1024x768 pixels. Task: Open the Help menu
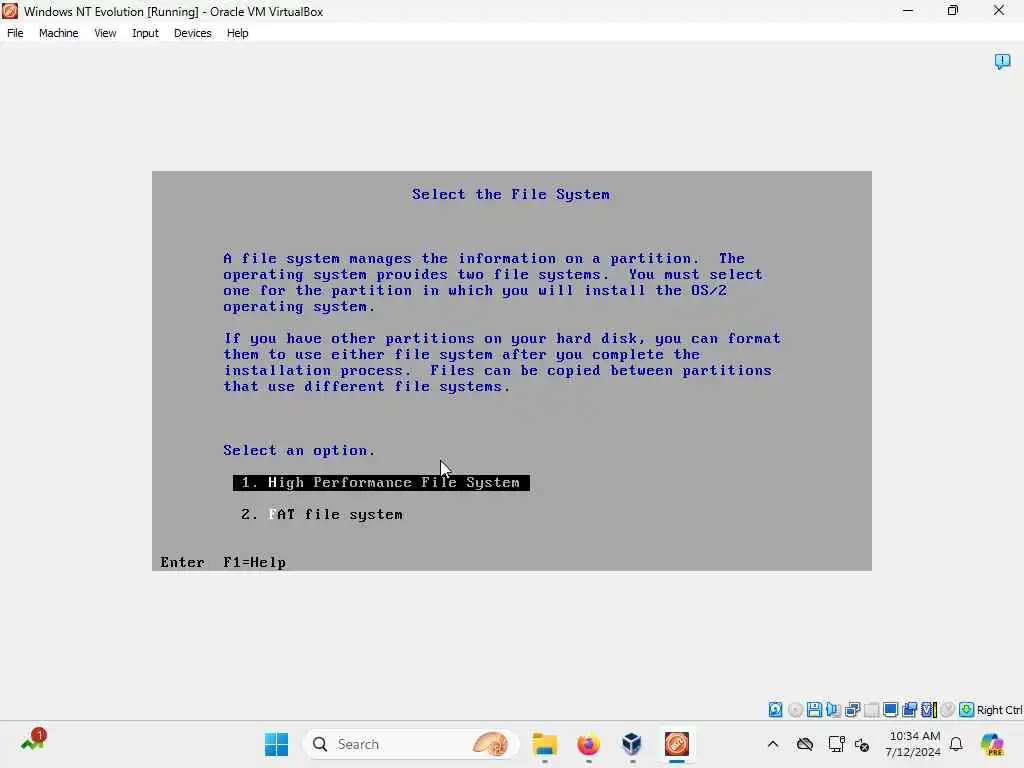pos(238,33)
